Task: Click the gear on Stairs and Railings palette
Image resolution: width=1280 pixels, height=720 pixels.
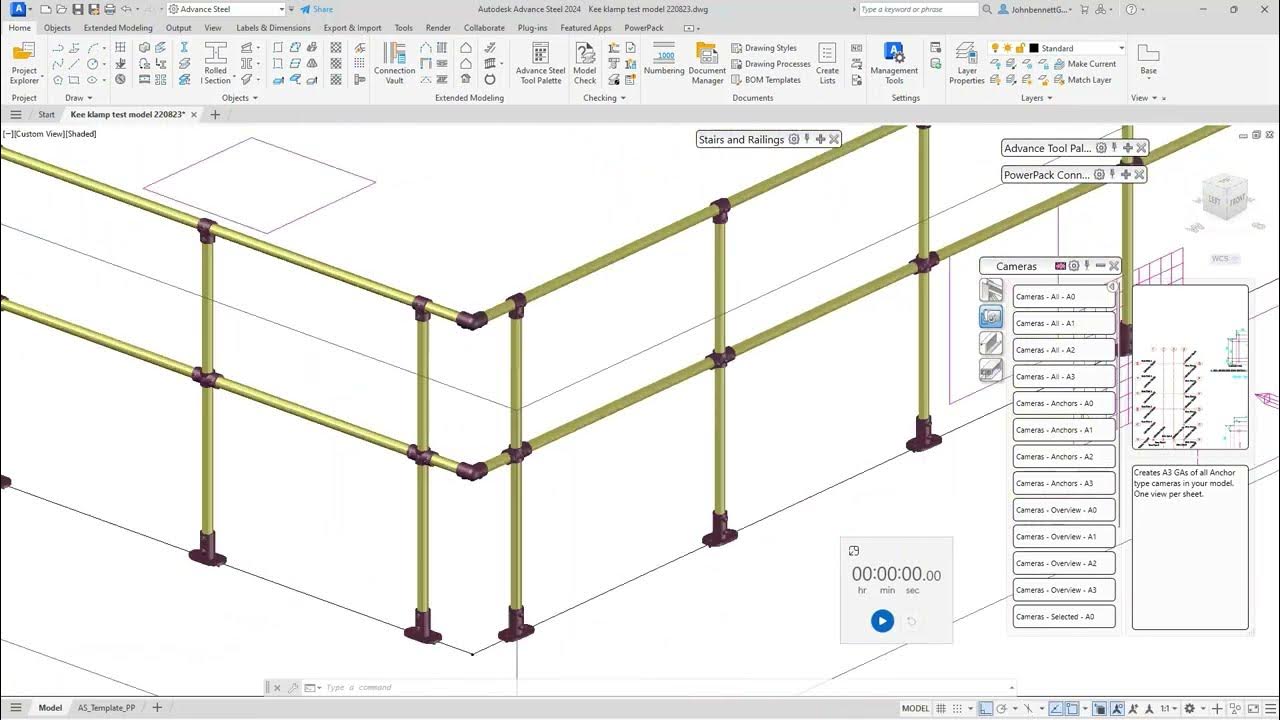Action: (794, 139)
